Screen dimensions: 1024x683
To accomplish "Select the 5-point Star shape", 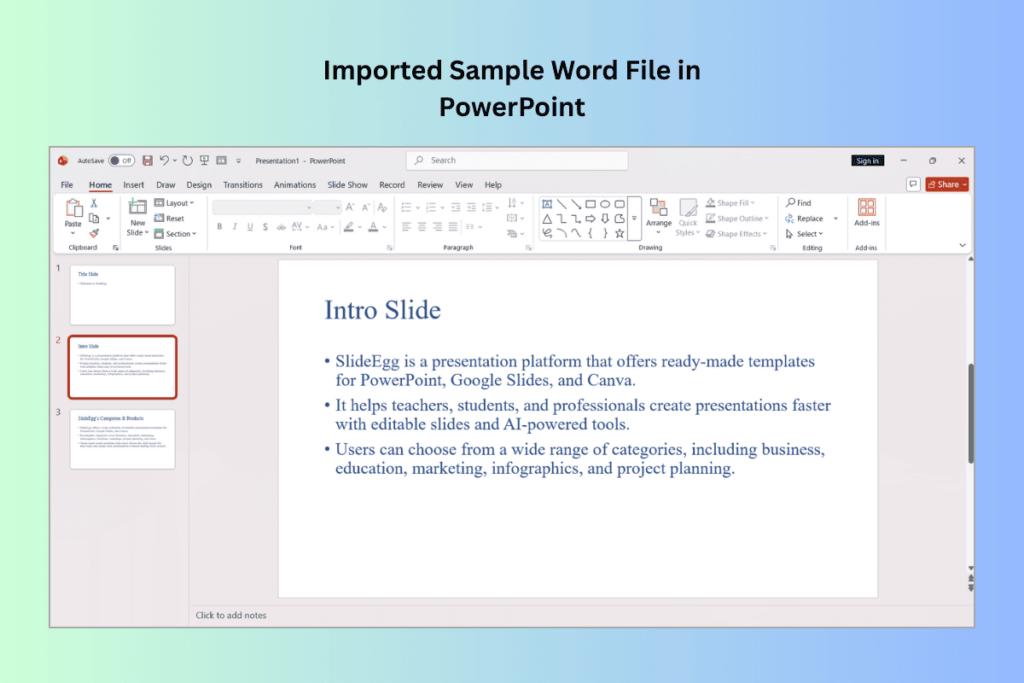I will 619,233.
